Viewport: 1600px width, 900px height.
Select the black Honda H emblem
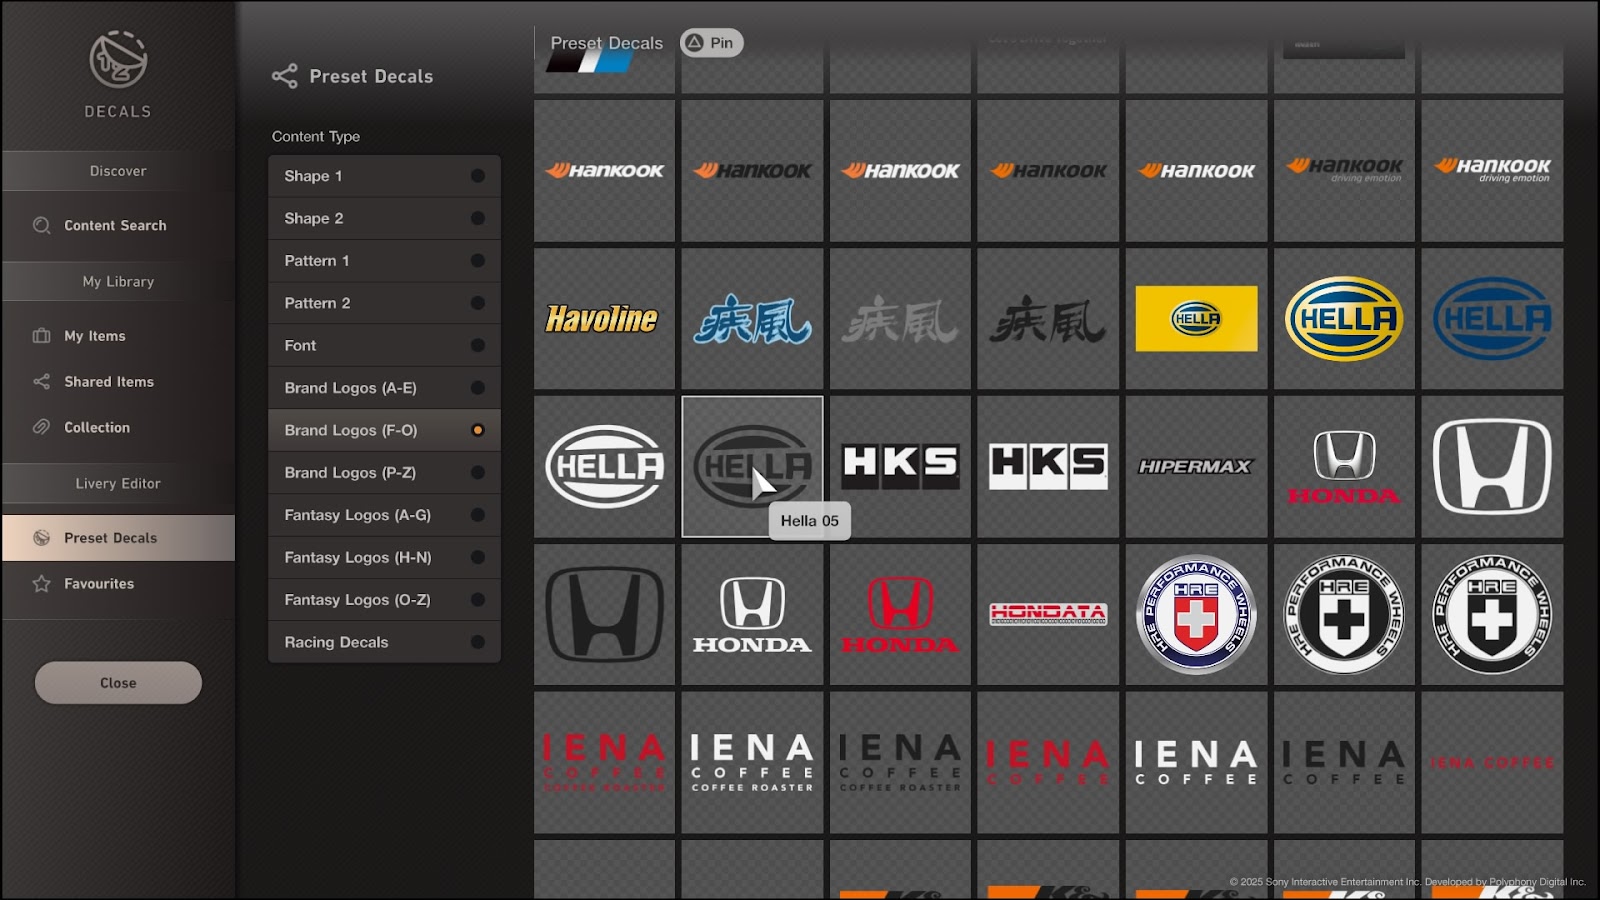click(604, 615)
